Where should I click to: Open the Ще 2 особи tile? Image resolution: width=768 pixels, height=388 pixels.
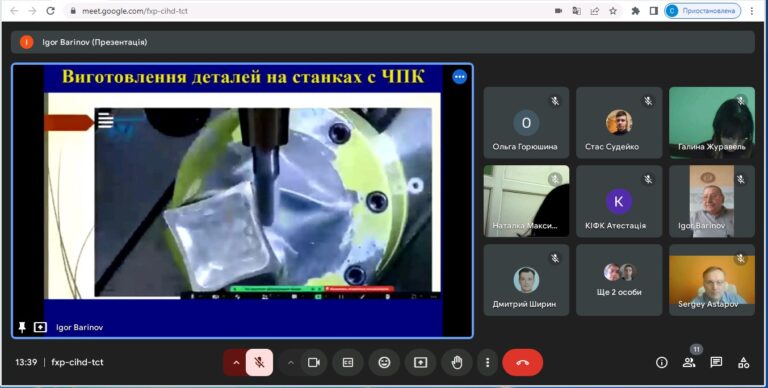click(x=619, y=280)
